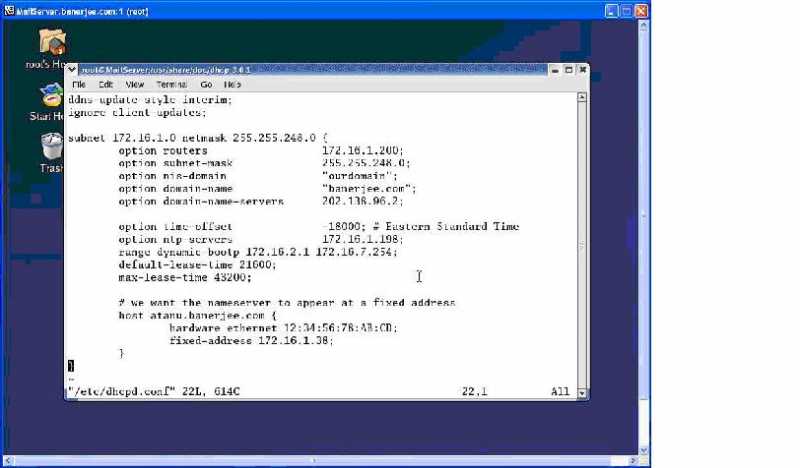Viewport: 800px width, 468px height.
Task: Click the 'option nis-domain' text
Action: (172, 176)
